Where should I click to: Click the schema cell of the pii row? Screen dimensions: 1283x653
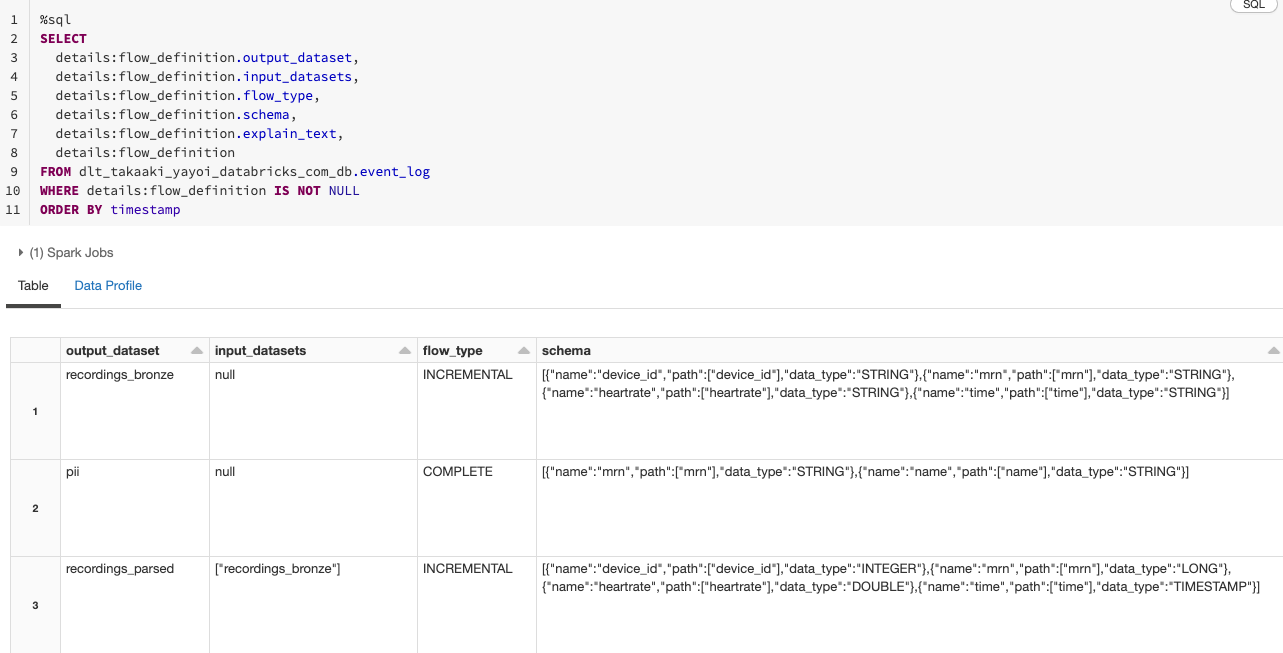[x=865, y=472]
